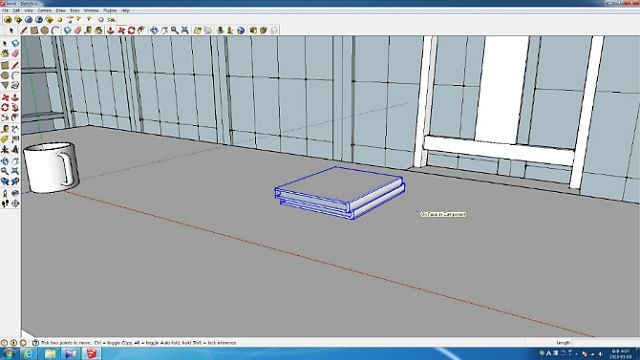Screen dimensions: 640x360
Task: Select the Text tool in Large Tool Set
Action: pos(15,139)
